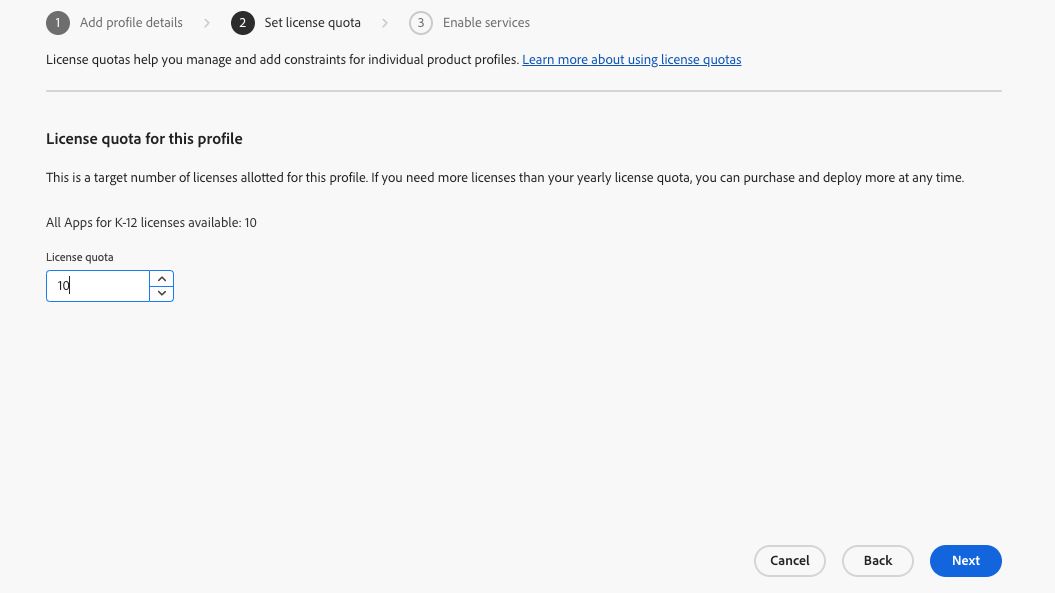
Task: Decrease license quota with down arrow
Action: [161, 293]
